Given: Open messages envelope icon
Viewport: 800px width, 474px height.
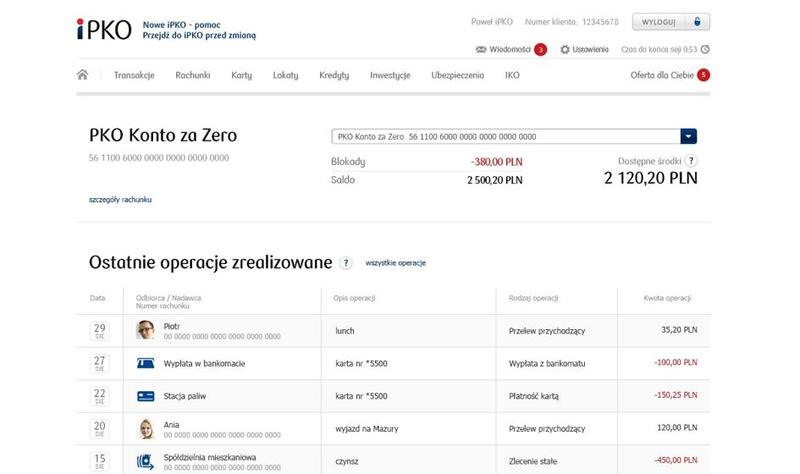Looking at the screenshot, I should [x=481, y=49].
